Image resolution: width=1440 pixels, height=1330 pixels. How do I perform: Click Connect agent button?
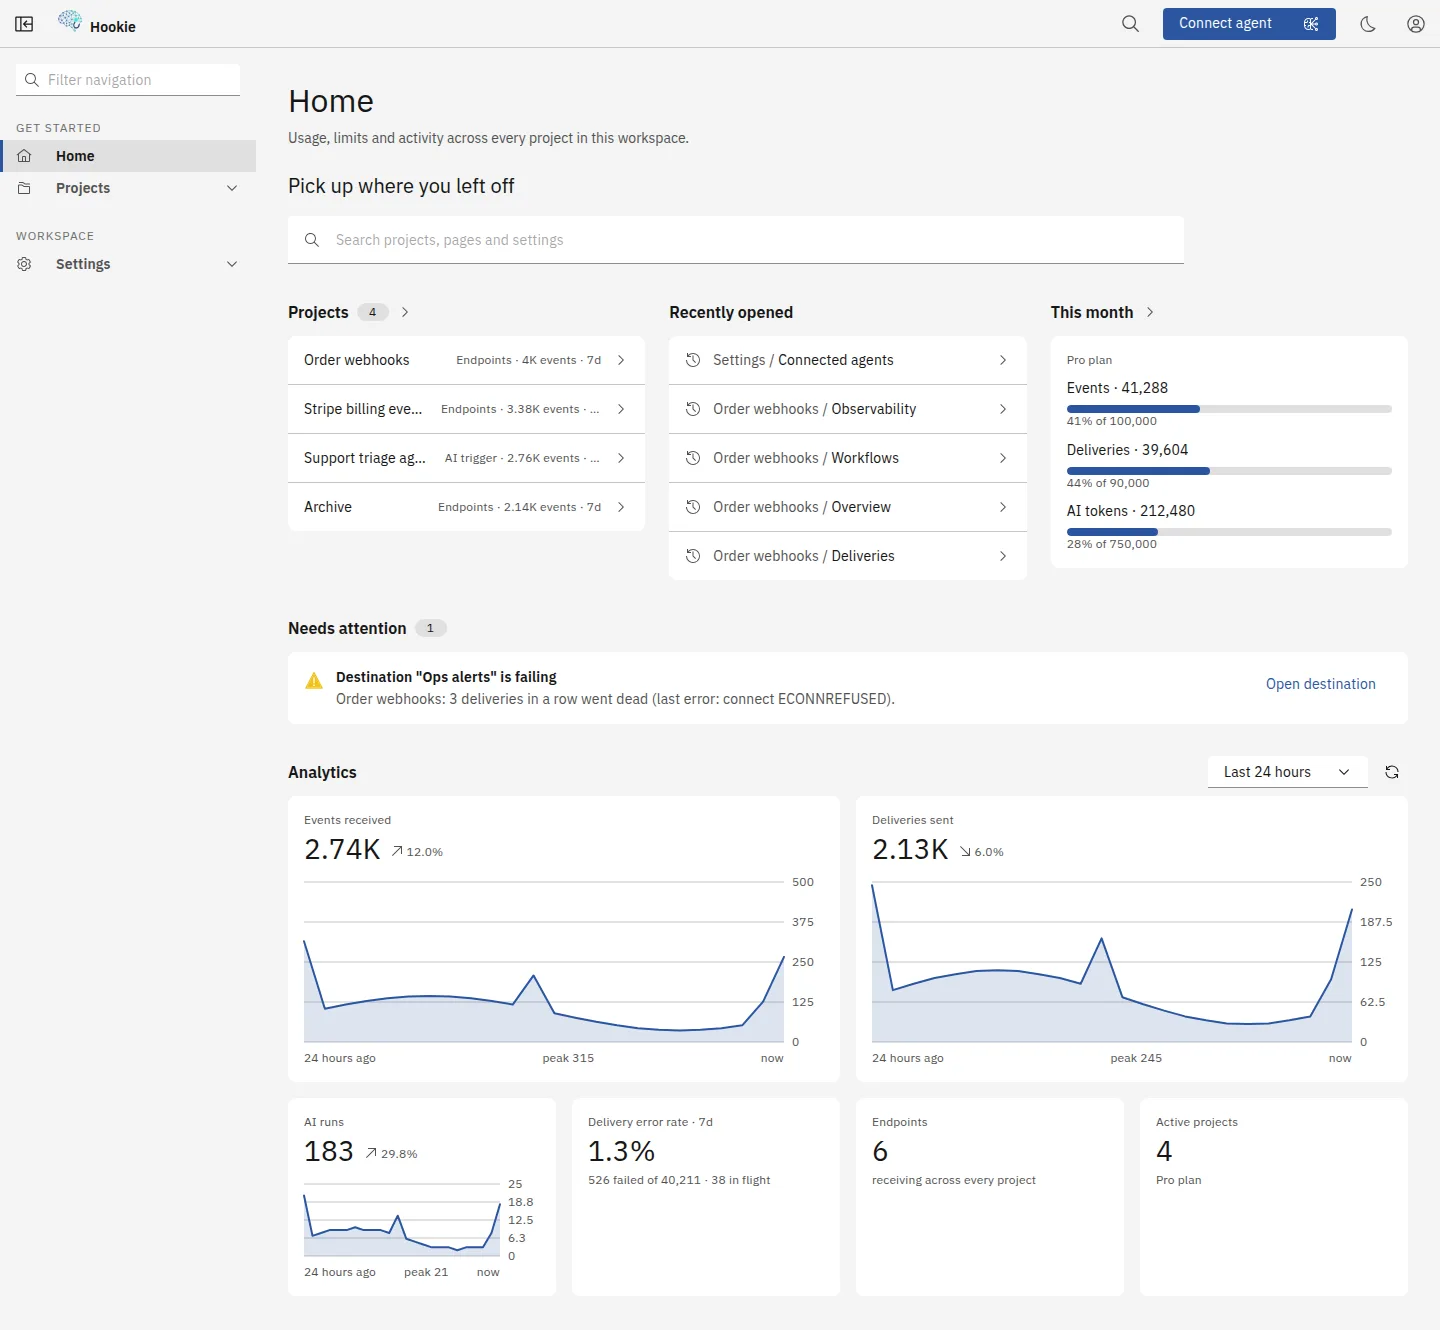pyautogui.click(x=1249, y=24)
